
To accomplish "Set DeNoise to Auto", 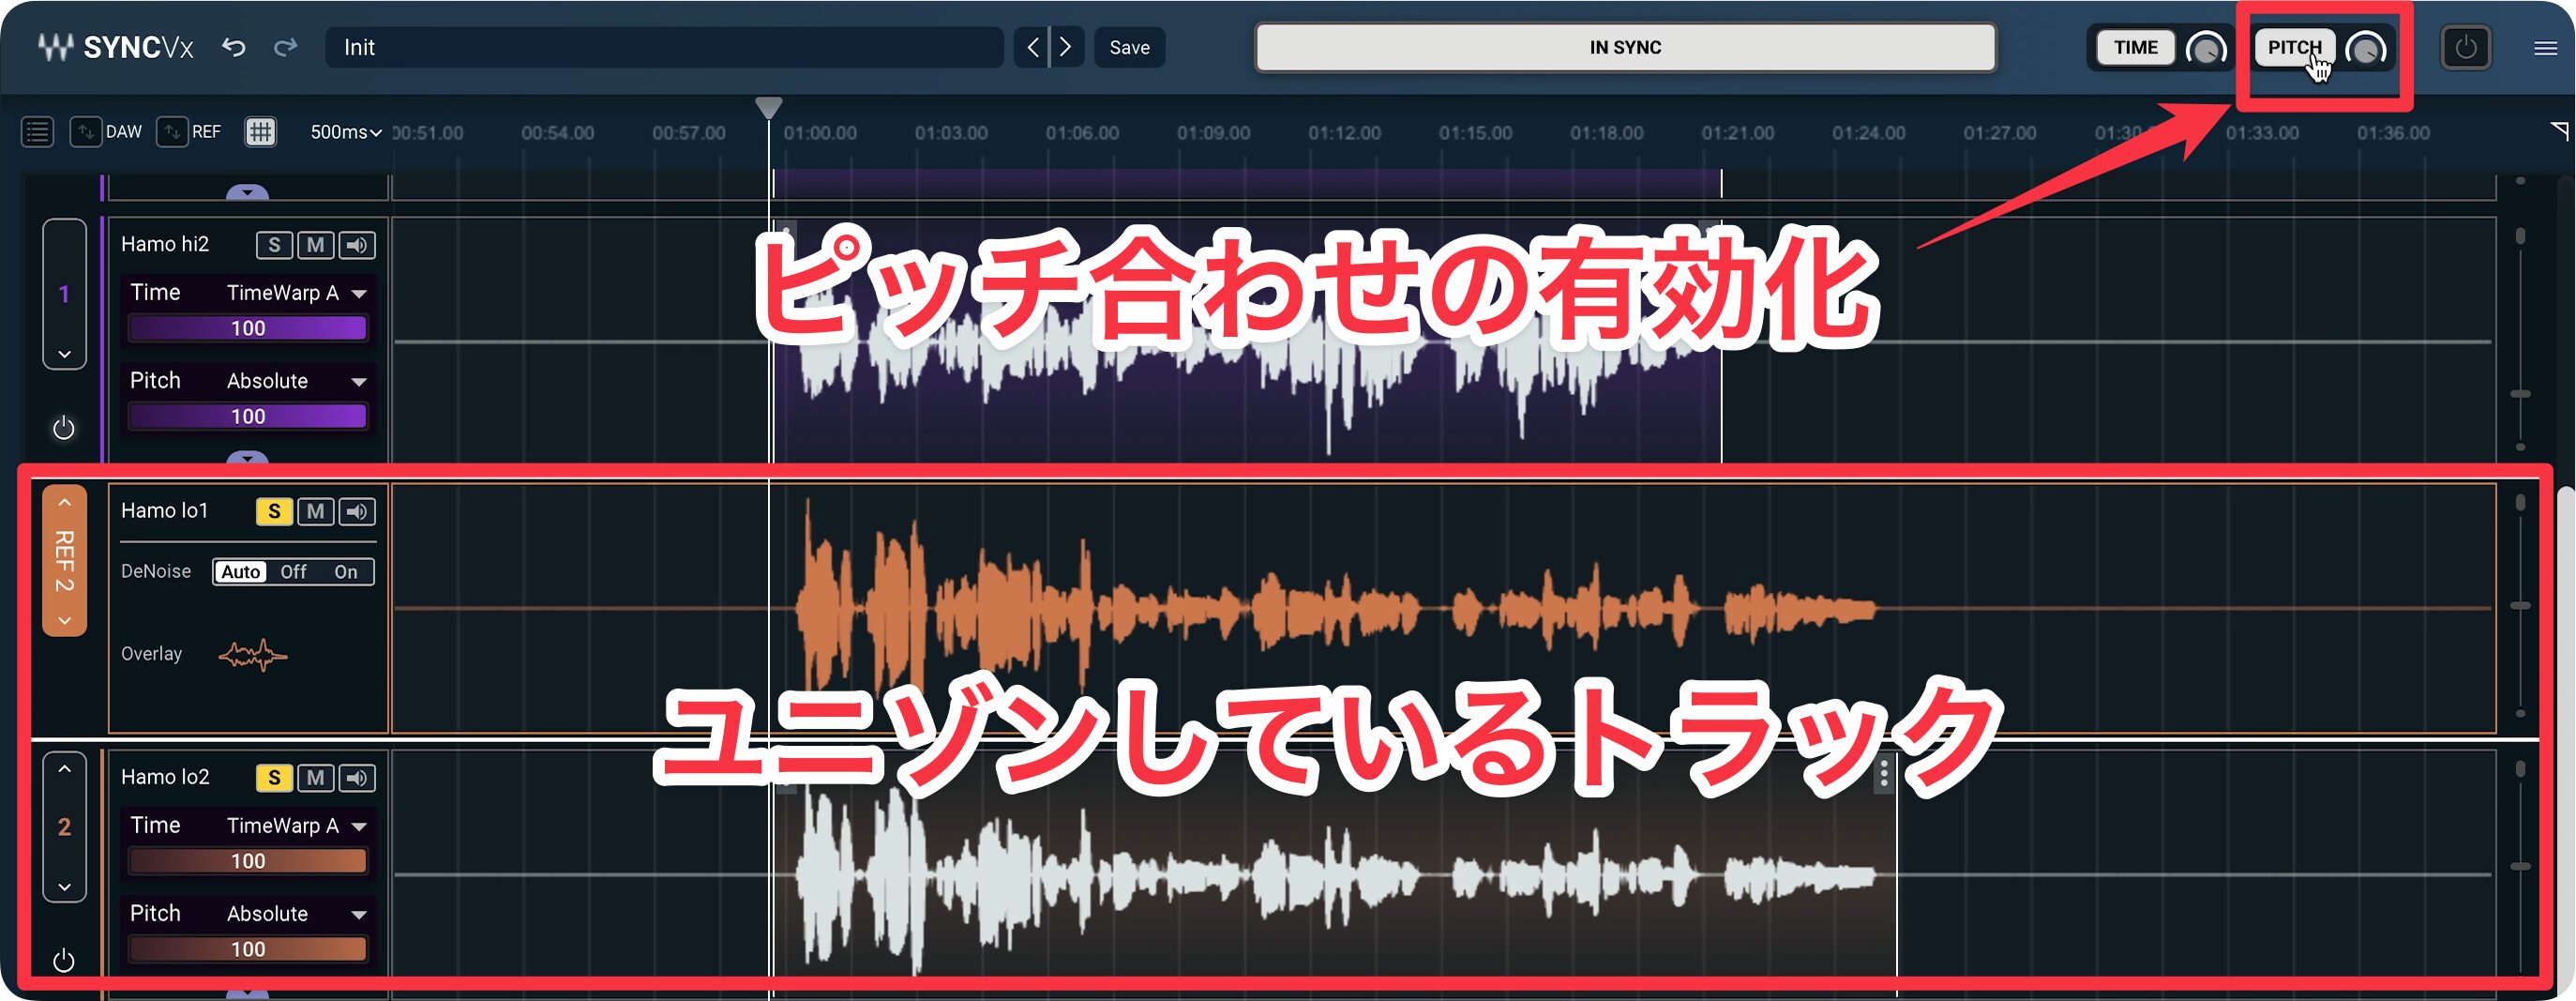I will [241, 572].
